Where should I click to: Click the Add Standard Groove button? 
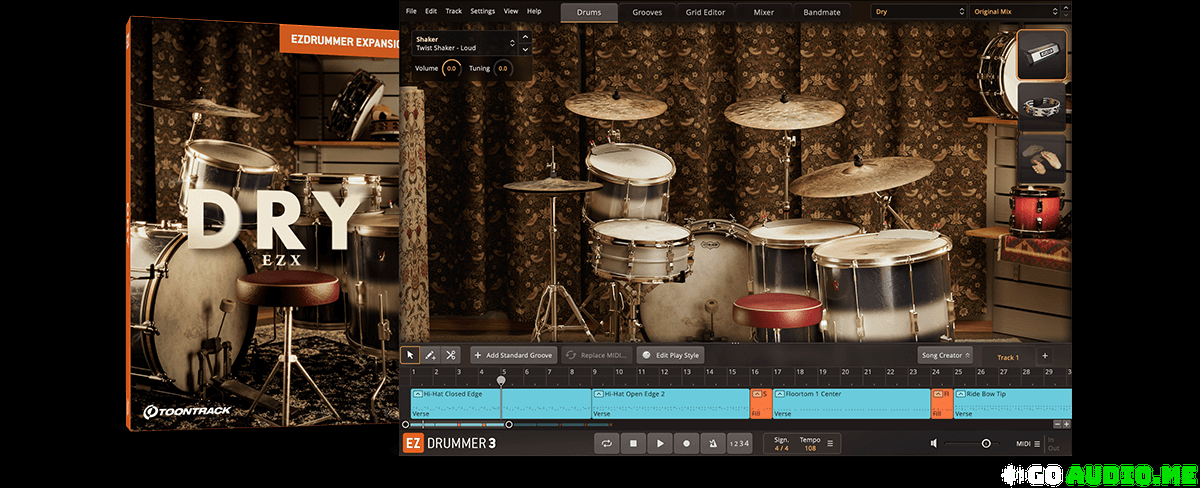513,355
